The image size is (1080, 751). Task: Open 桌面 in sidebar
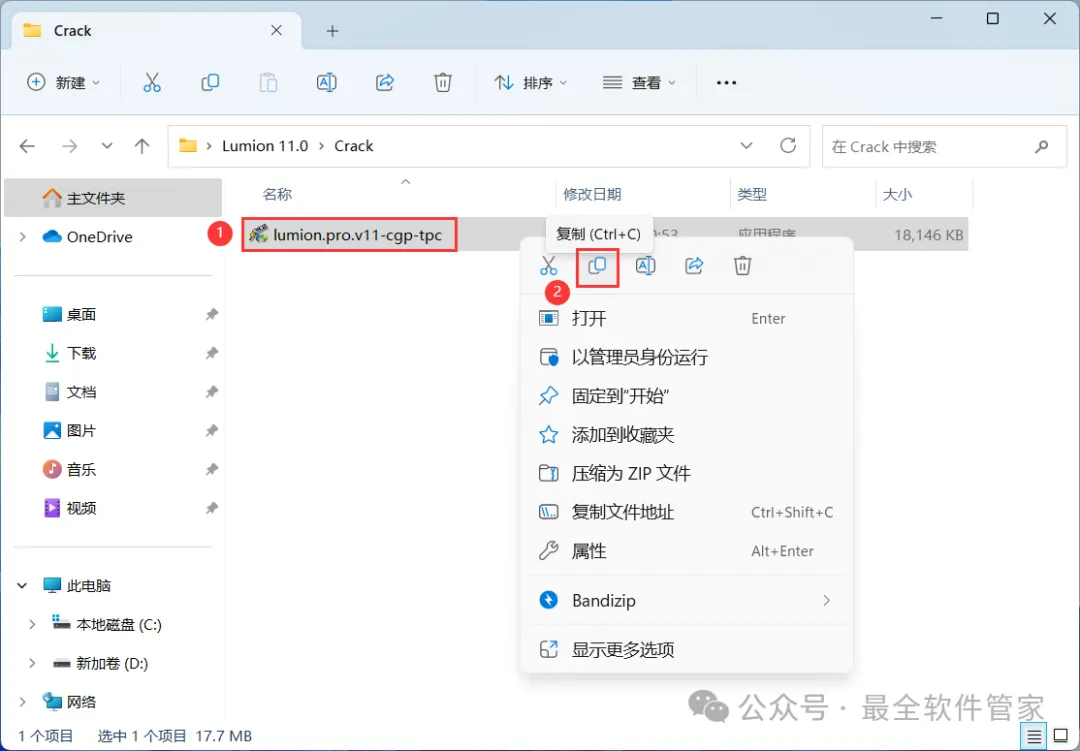click(81, 315)
